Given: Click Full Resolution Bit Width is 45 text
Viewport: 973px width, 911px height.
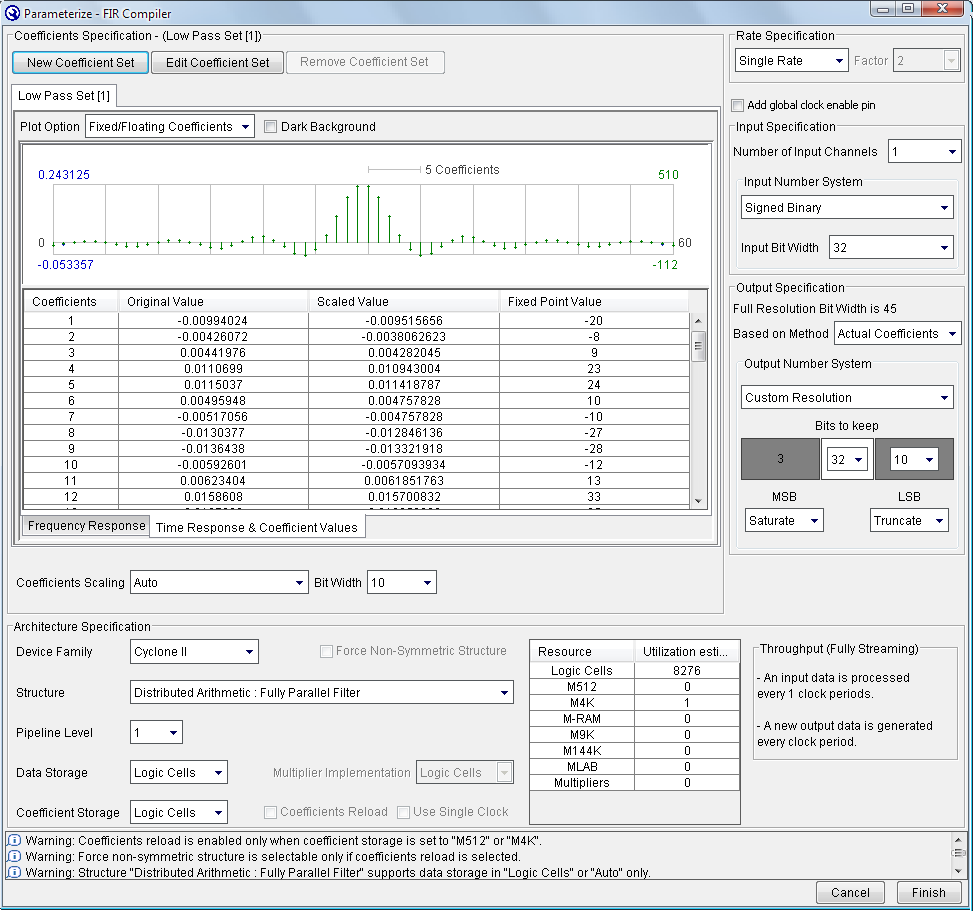Looking at the screenshot, I should point(814,308).
